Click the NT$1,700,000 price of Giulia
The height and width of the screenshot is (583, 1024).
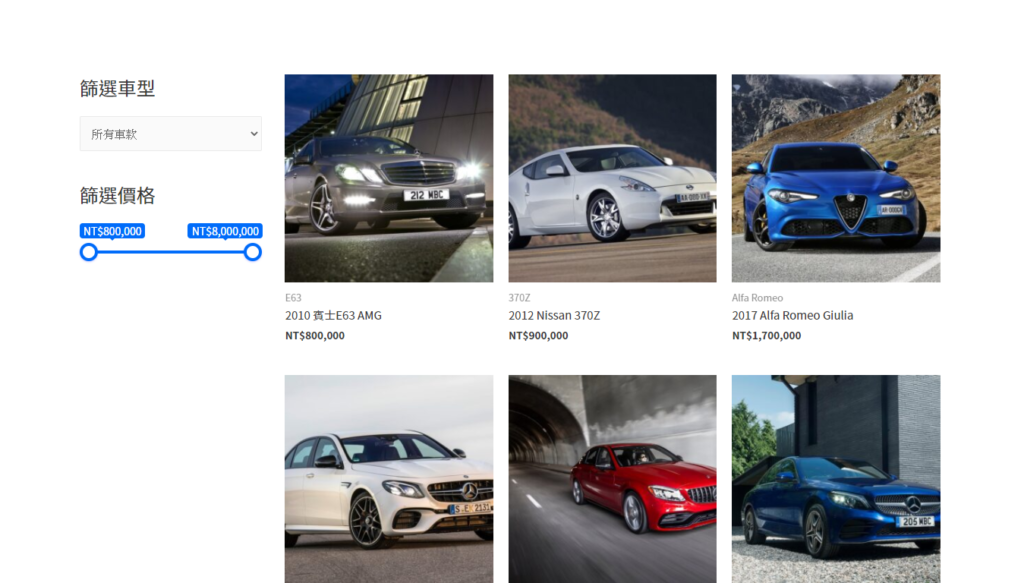pyautogui.click(x=766, y=336)
